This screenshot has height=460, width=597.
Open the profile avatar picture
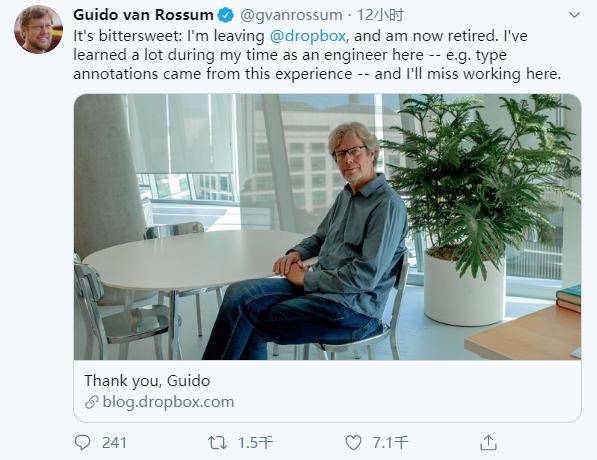coord(38,29)
